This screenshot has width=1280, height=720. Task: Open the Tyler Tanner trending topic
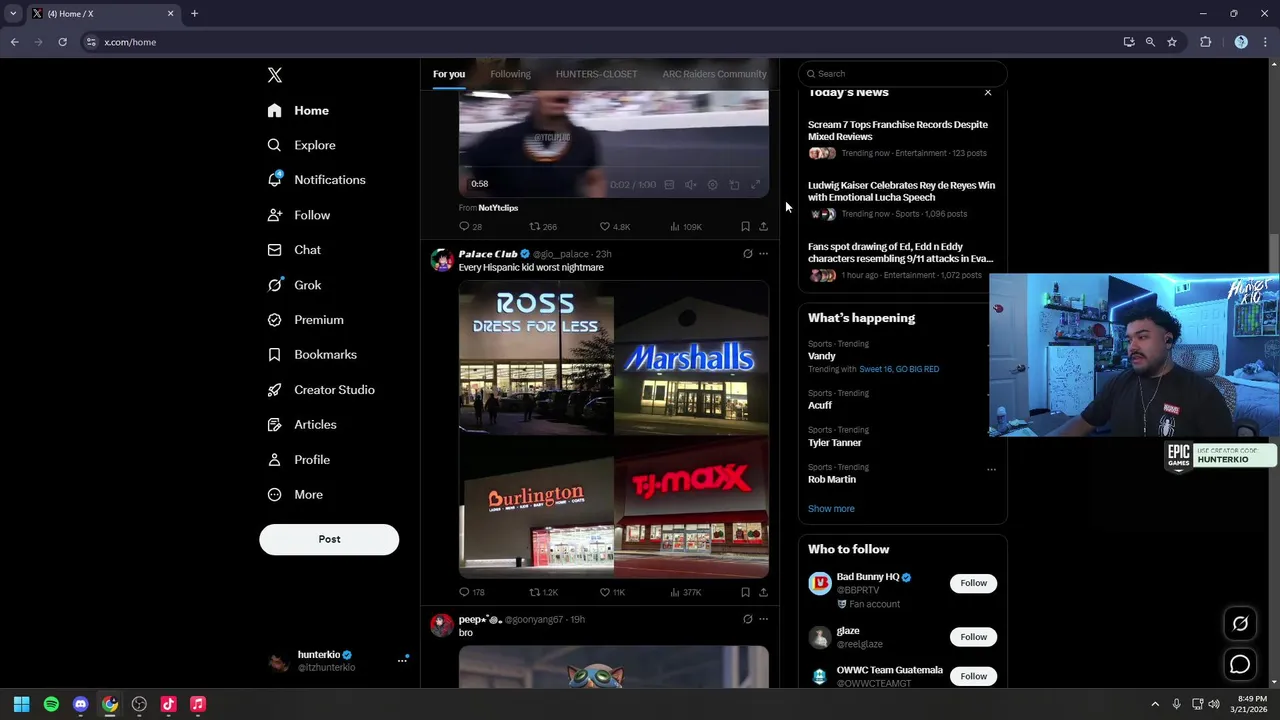[x=835, y=442]
